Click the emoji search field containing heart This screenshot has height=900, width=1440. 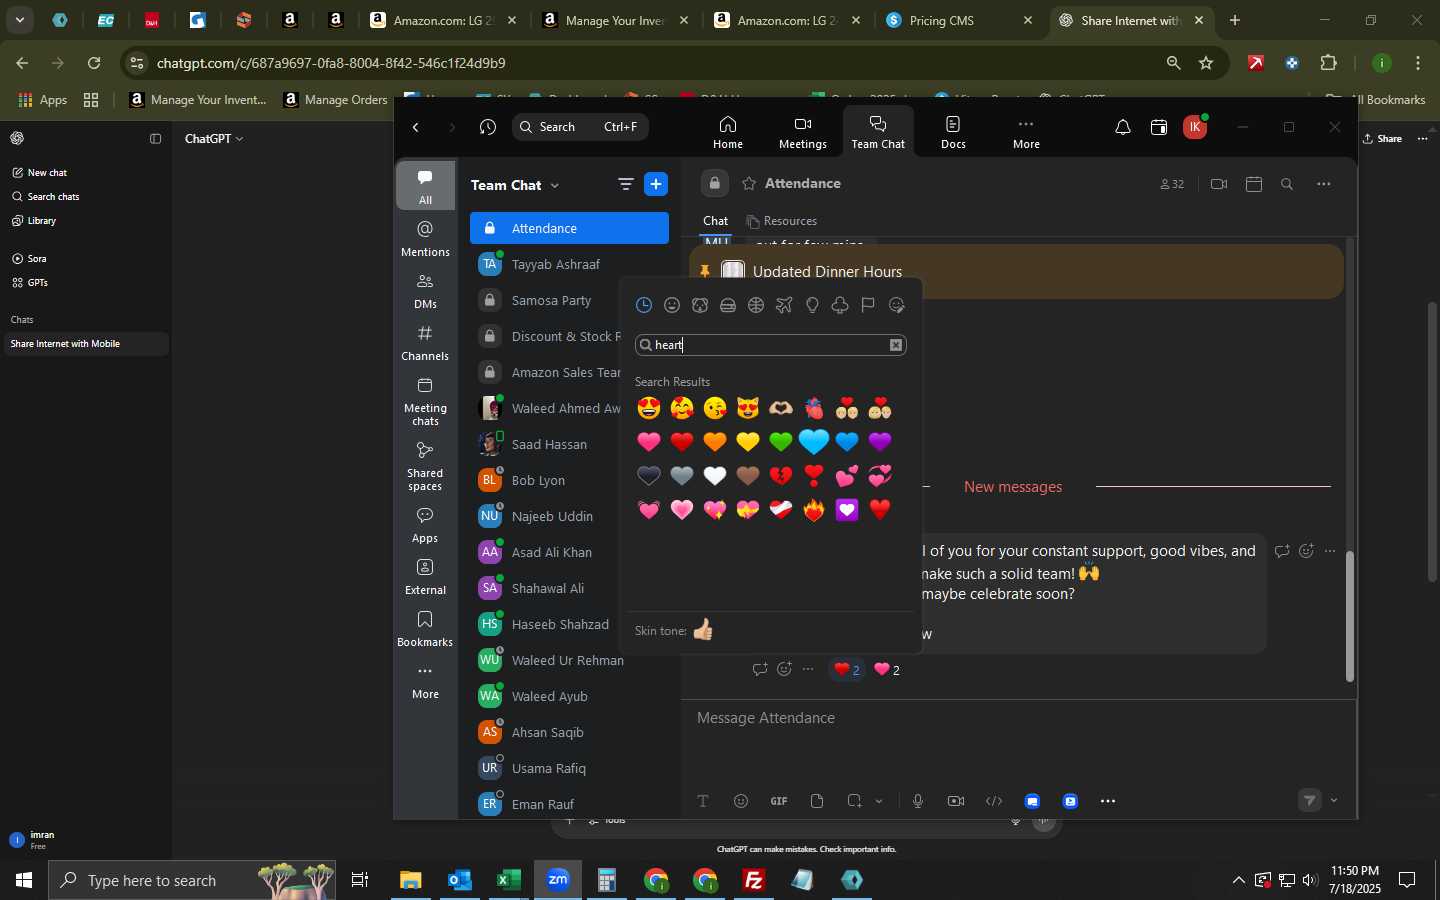click(770, 345)
